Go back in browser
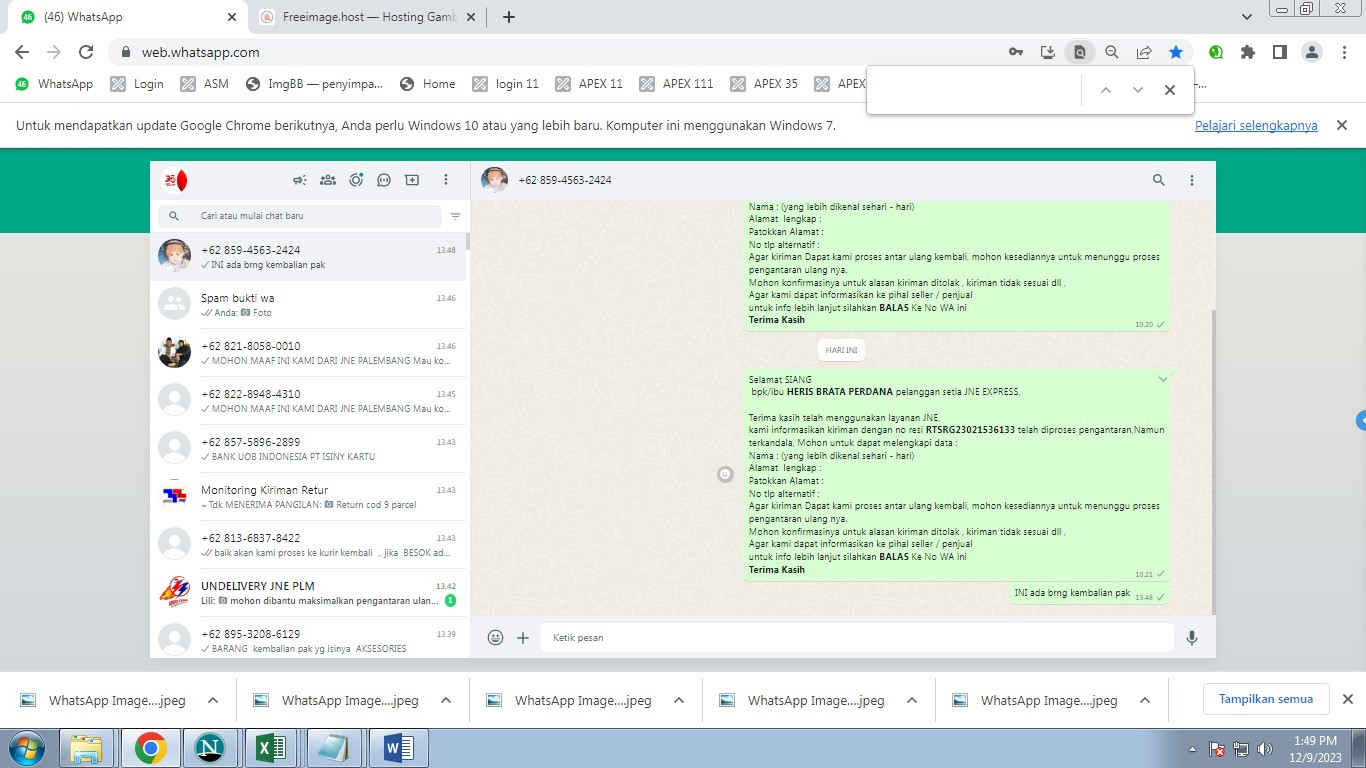 point(22,52)
